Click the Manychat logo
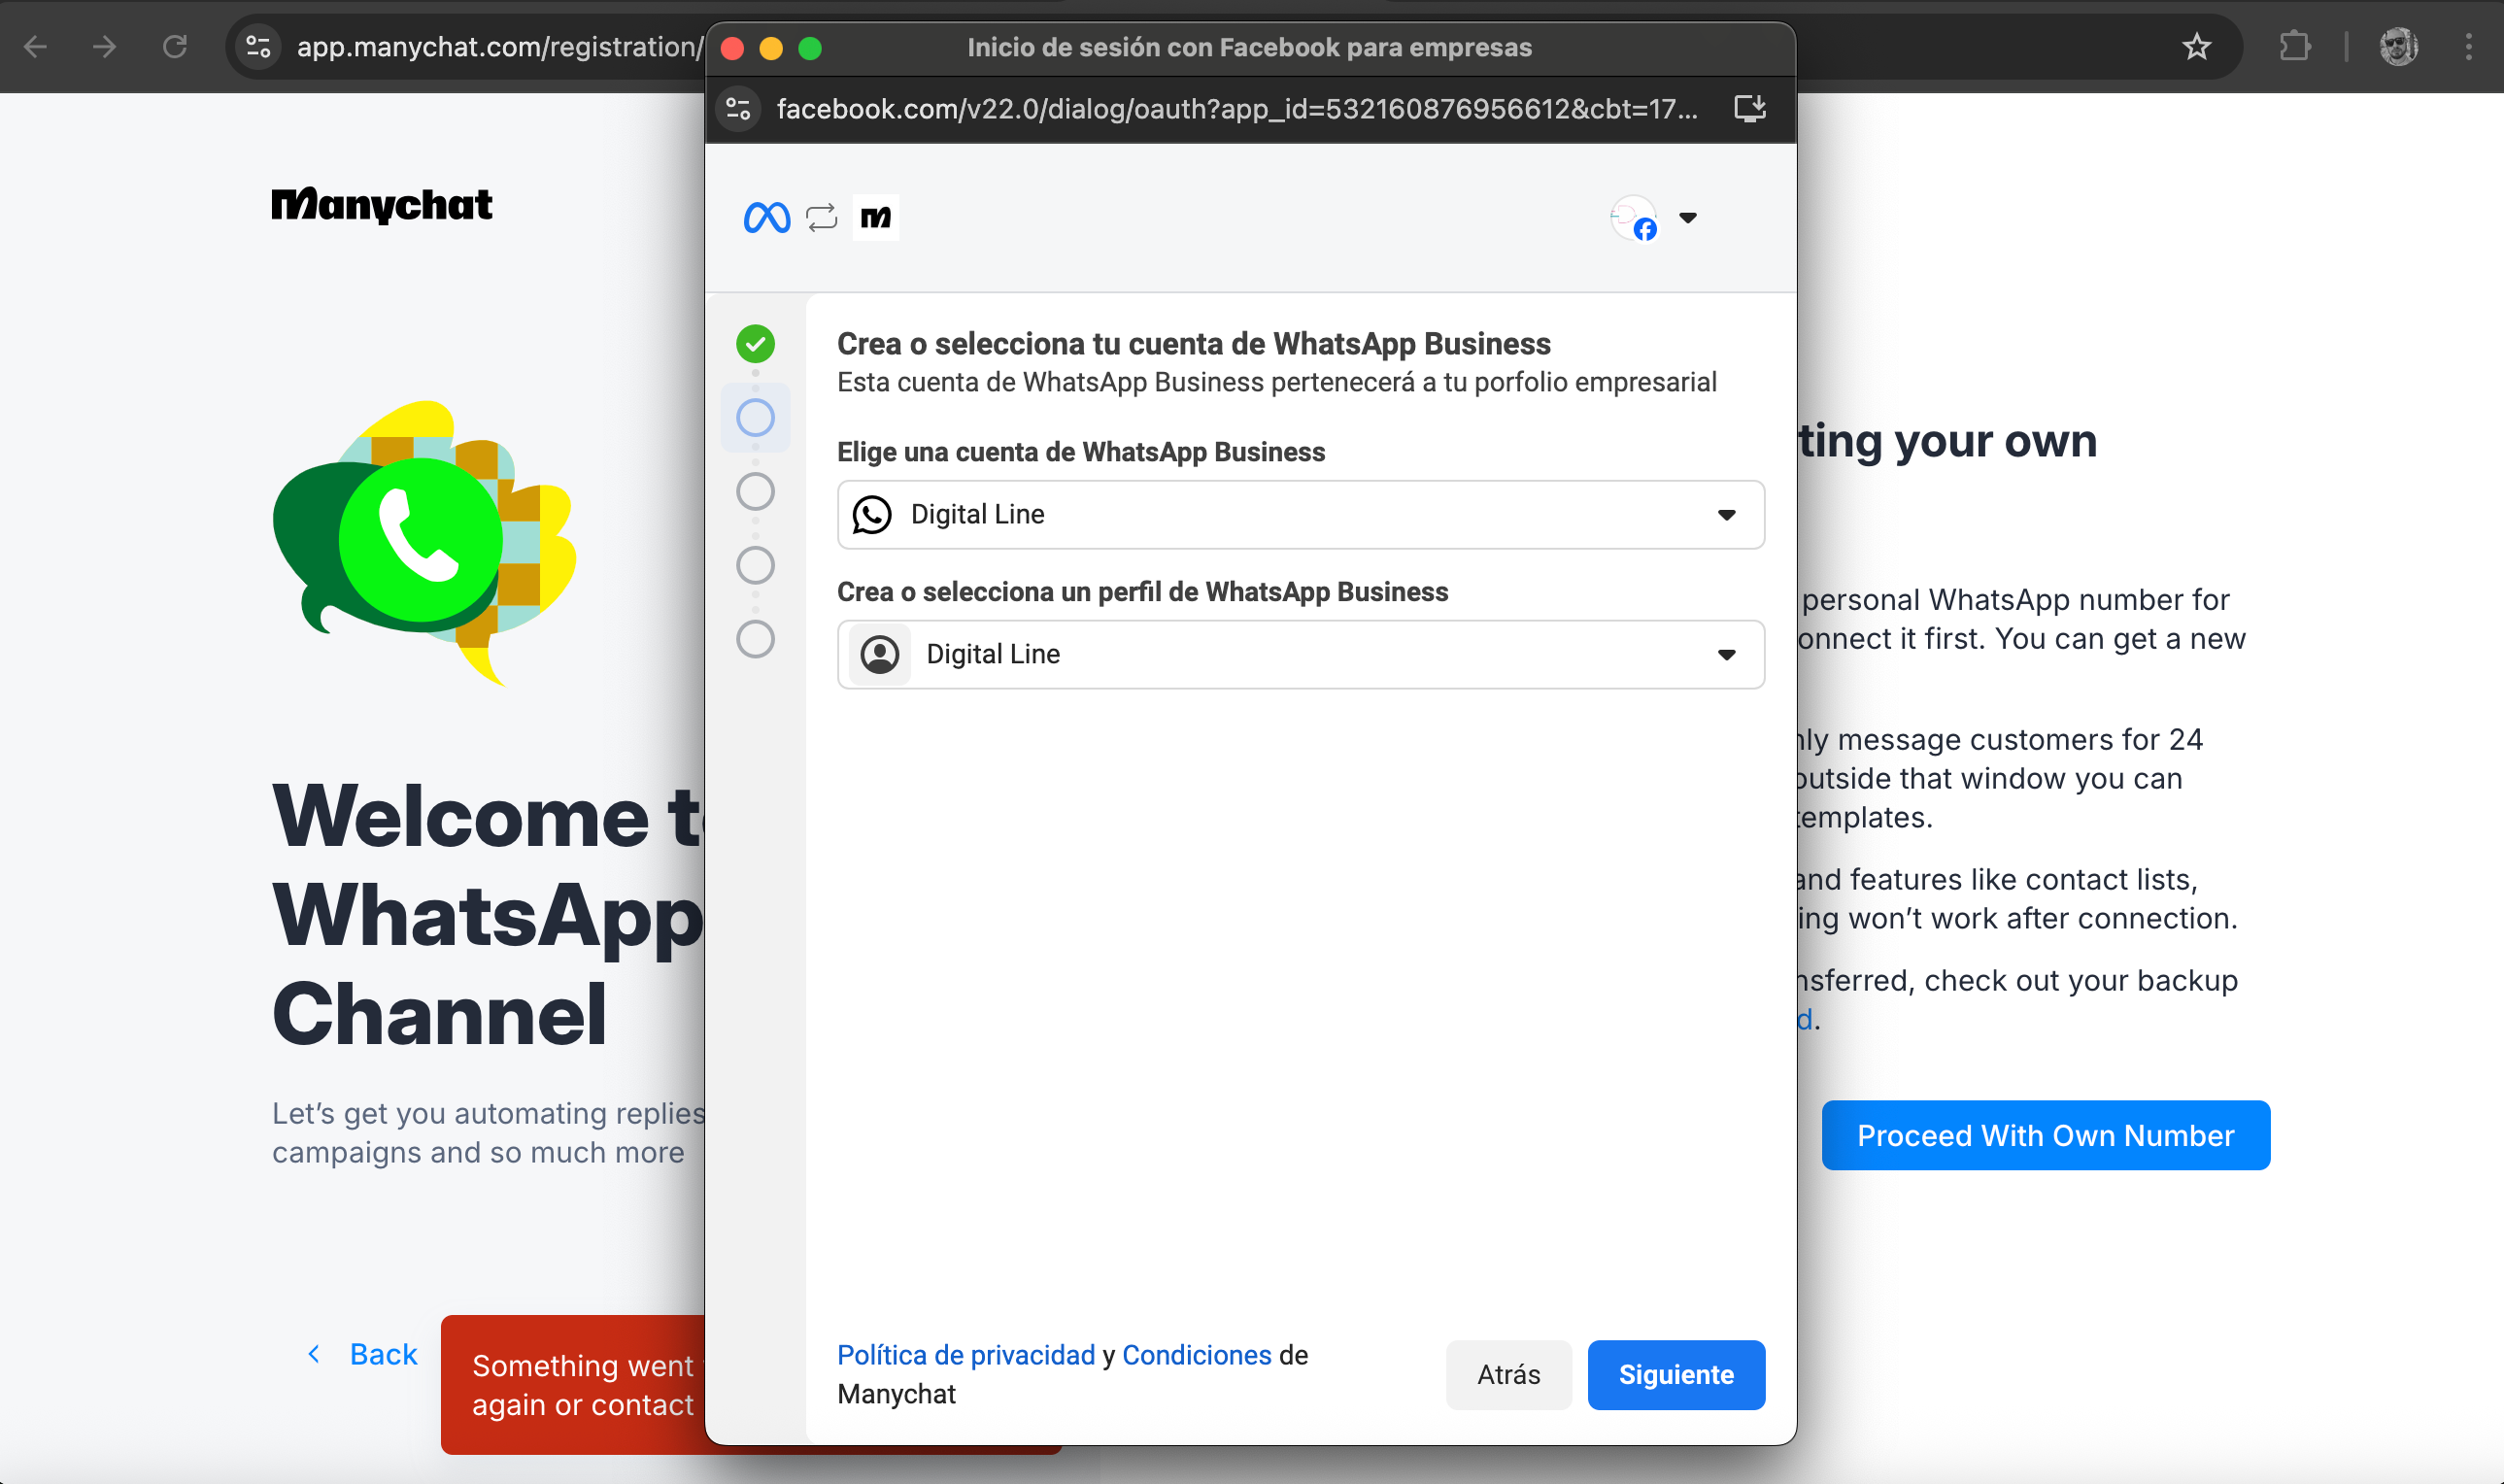This screenshot has width=2504, height=1484. (382, 205)
